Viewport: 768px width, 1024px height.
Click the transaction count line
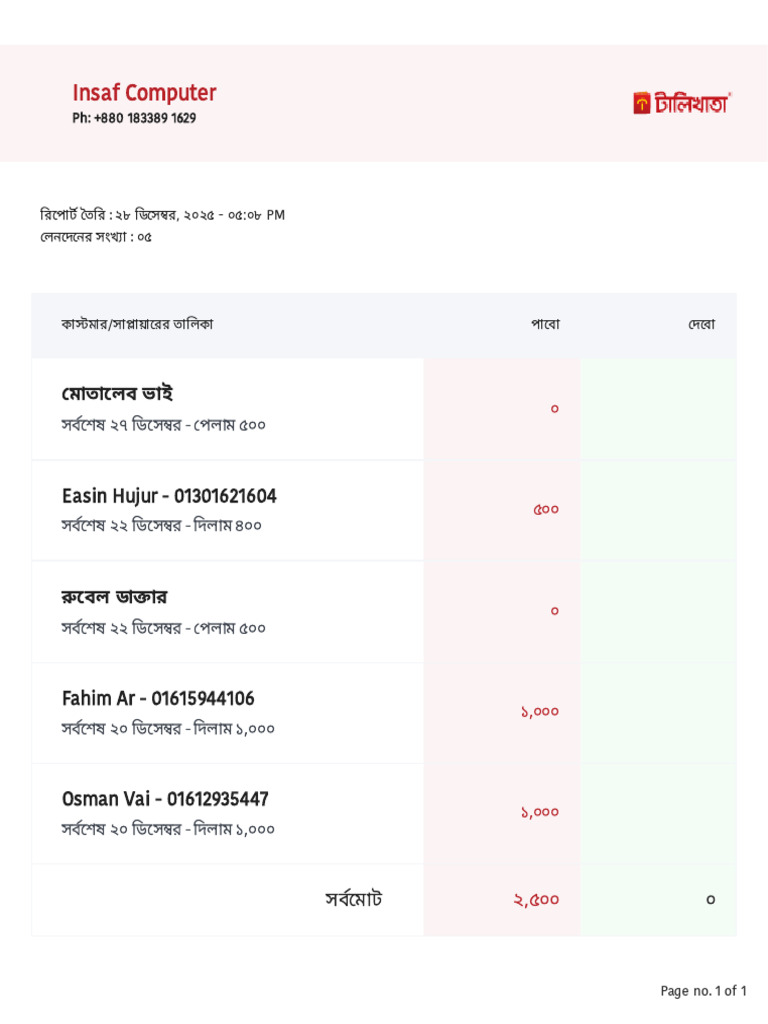96,238
